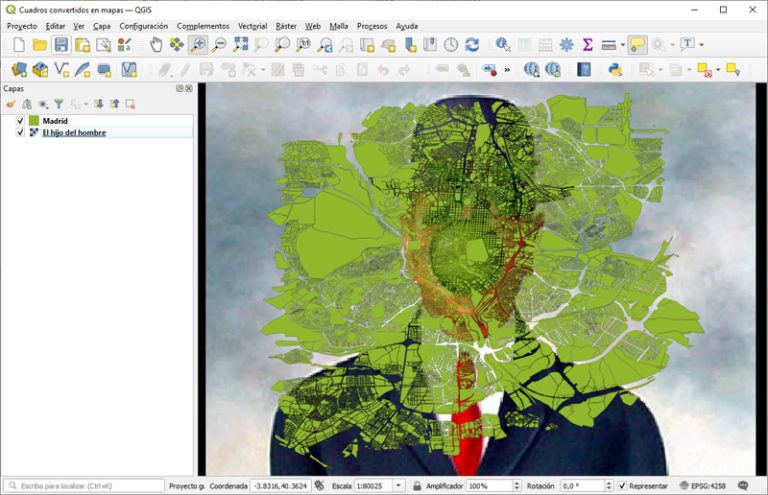Image resolution: width=768 pixels, height=495 pixels.
Task: Click the New SpatiaLite Layer feather icon
Action: point(82,70)
